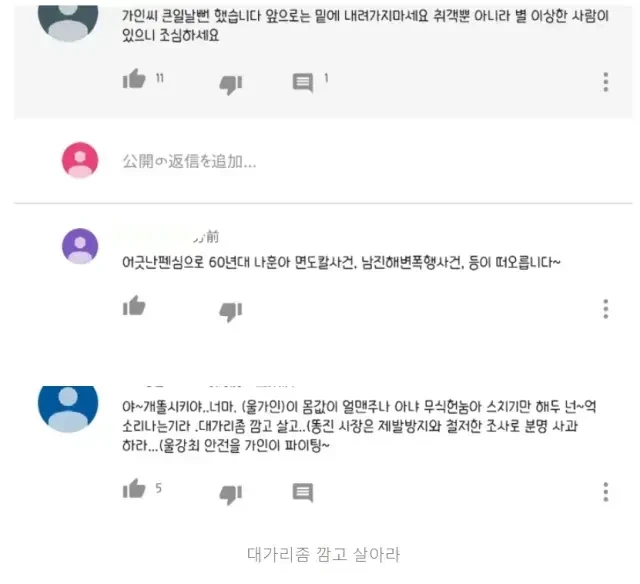Click the purple commenter avatar
This screenshot has width=640, height=584.
[x=80, y=246]
